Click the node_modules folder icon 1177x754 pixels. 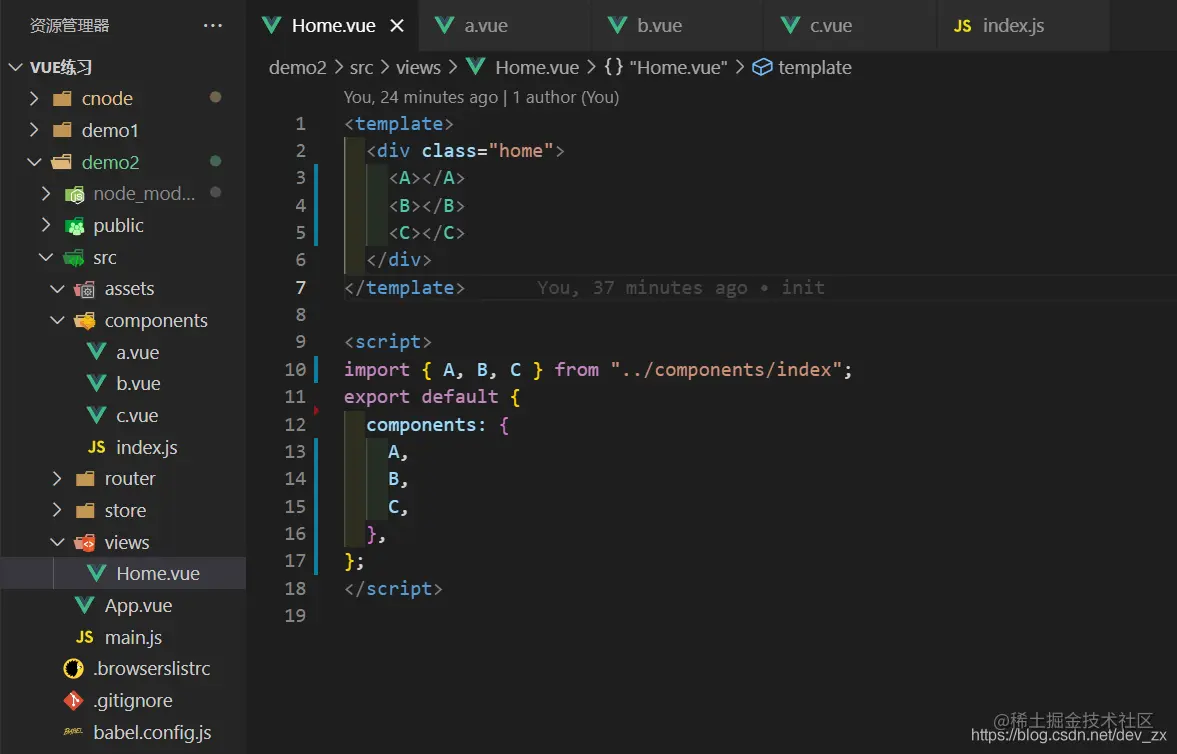click(74, 195)
